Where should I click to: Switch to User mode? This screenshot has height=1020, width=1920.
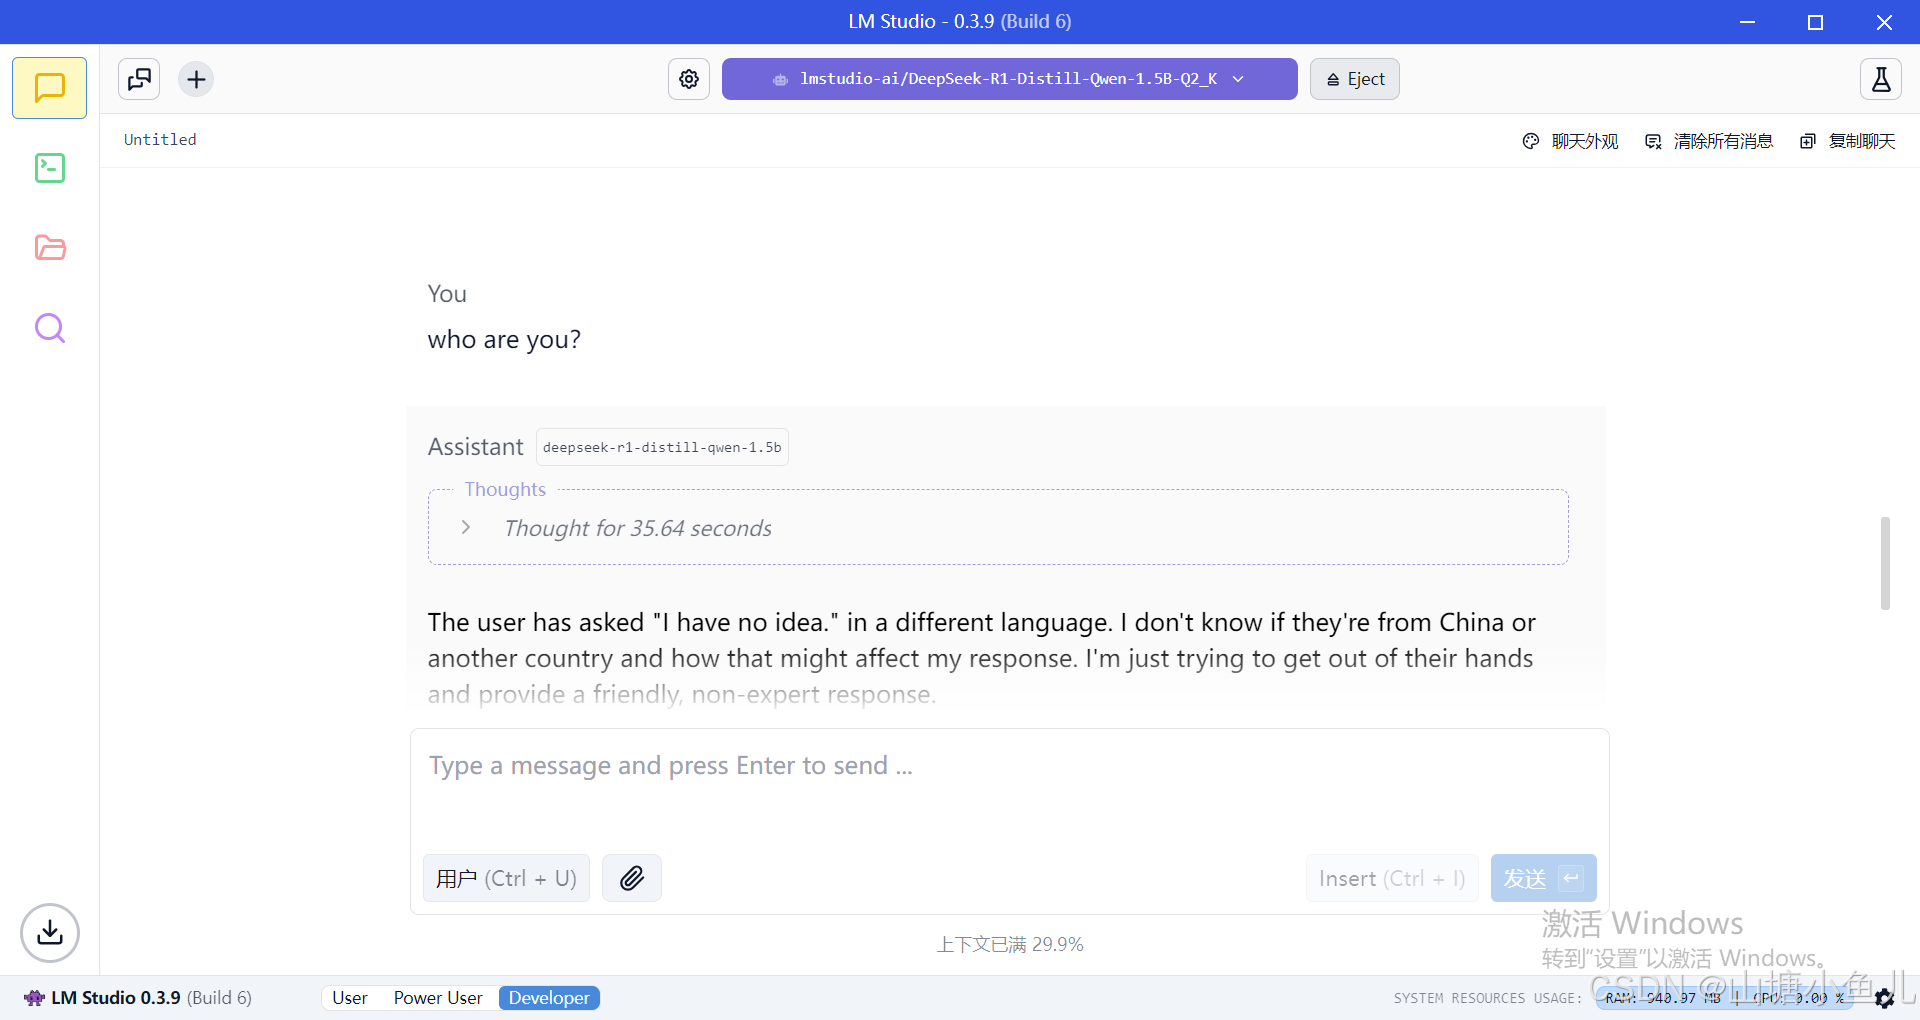point(350,998)
